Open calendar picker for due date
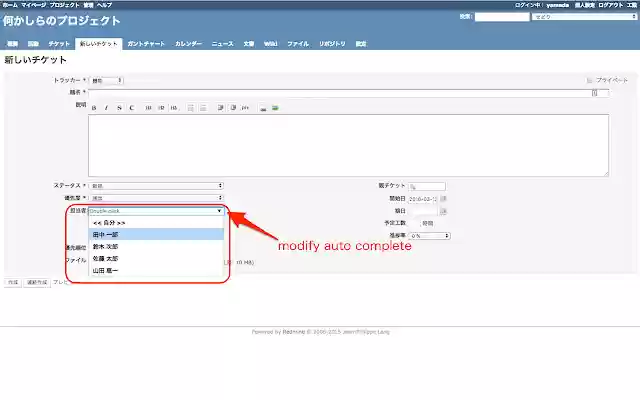Screen dimensions: 640x400 coord(444,211)
